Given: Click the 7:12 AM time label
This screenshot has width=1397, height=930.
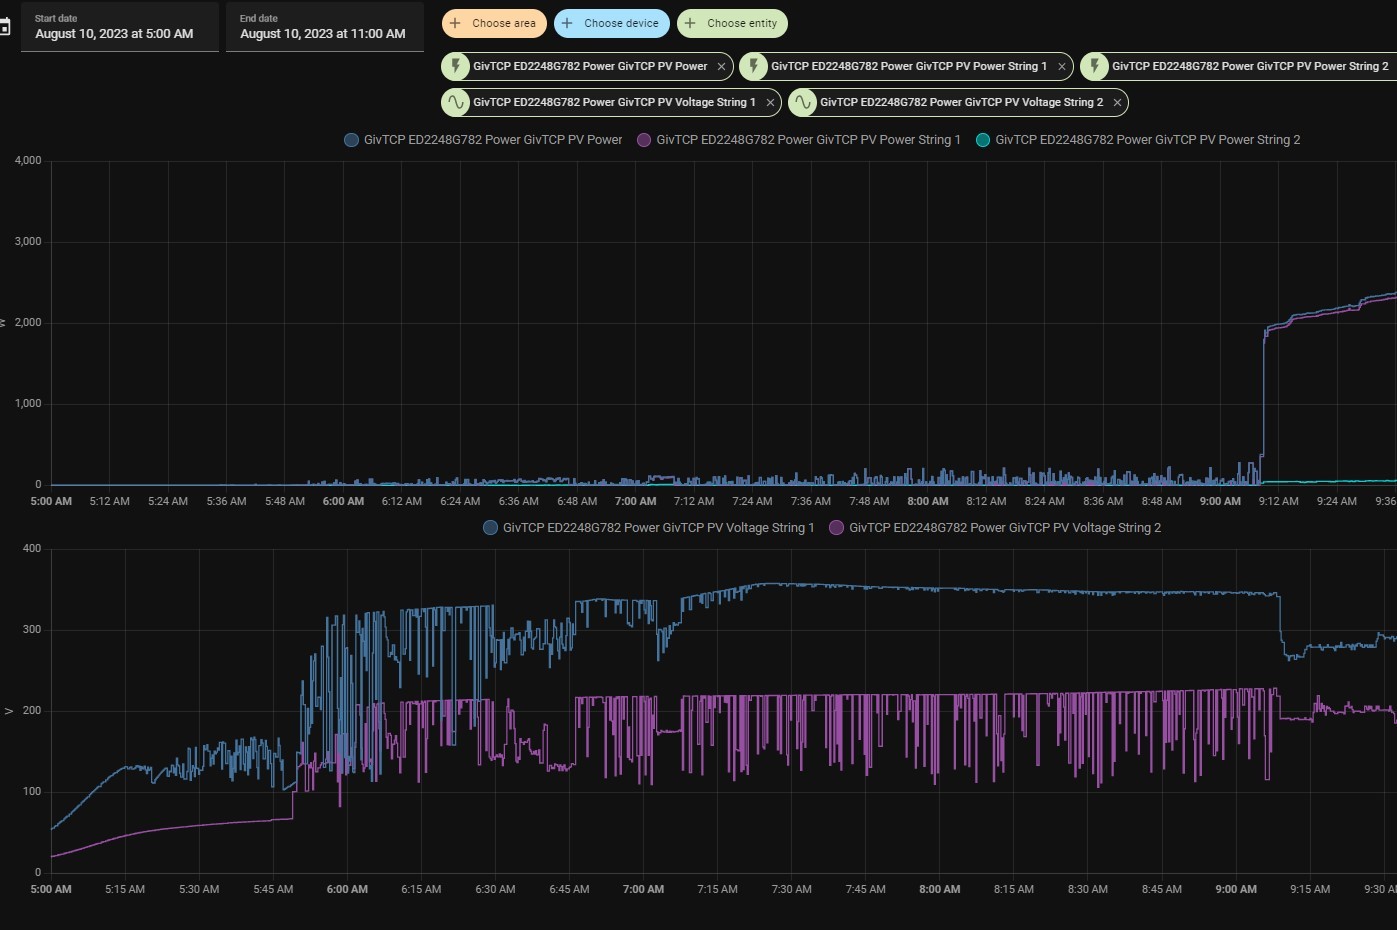Looking at the screenshot, I should point(694,502).
